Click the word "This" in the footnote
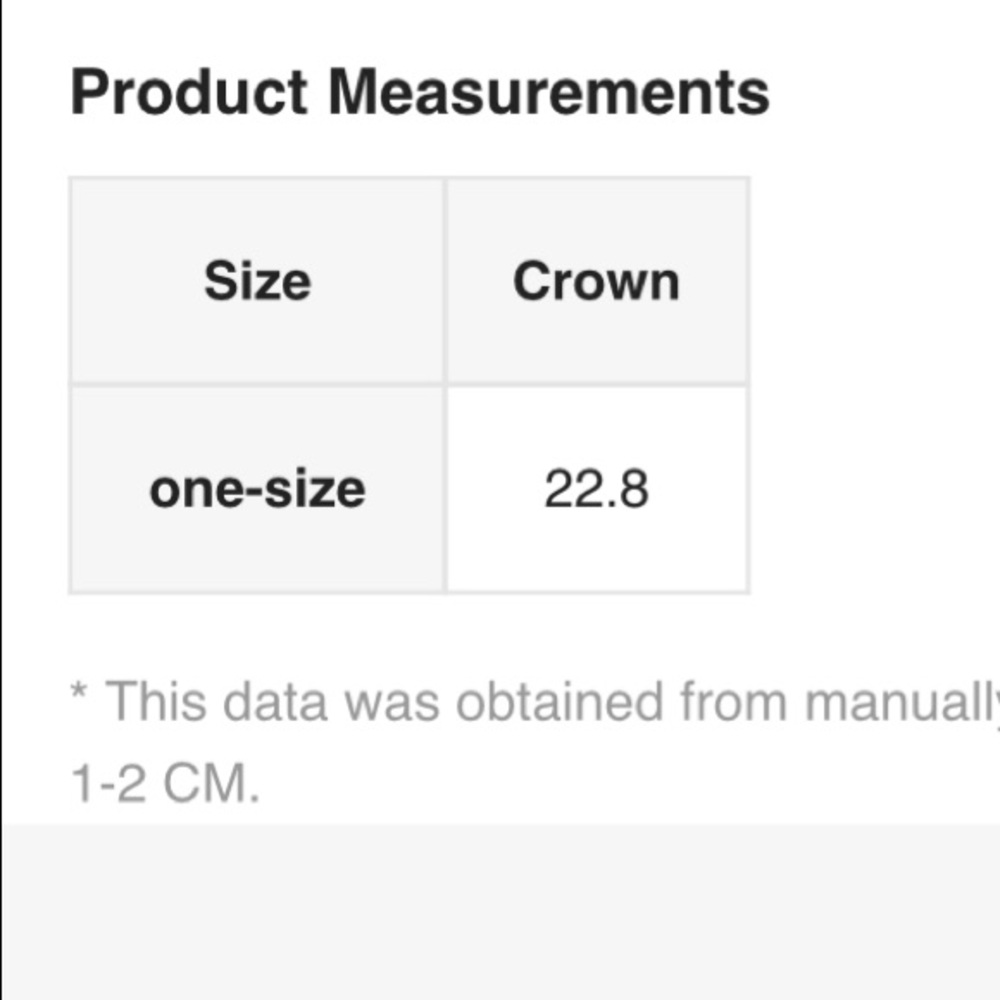The width and height of the screenshot is (1000, 1000). pos(156,702)
